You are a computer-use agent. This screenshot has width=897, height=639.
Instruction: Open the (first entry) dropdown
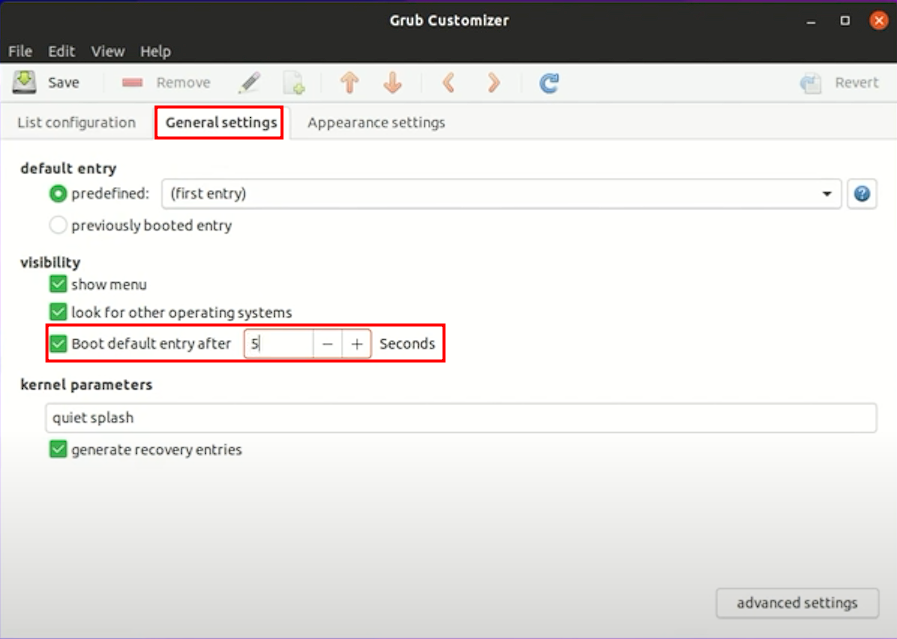click(501, 194)
